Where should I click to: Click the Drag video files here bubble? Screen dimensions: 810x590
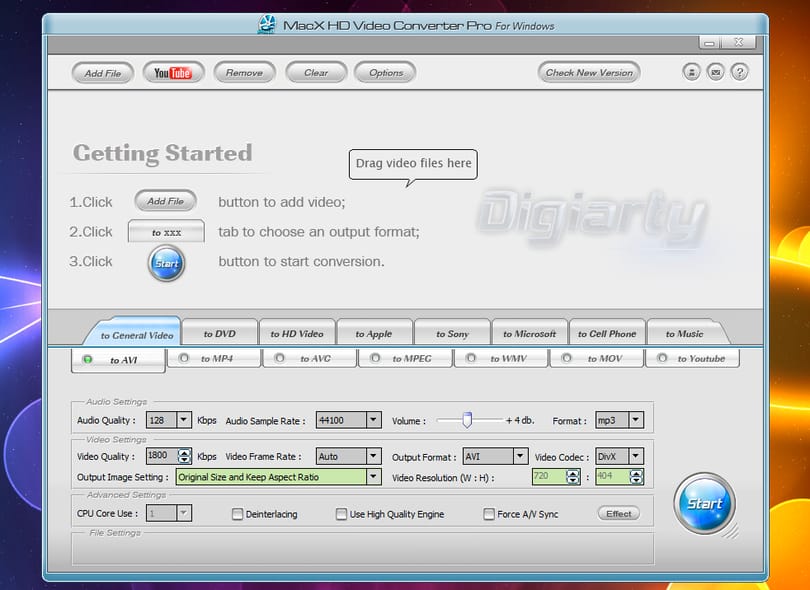pyautogui.click(x=413, y=164)
